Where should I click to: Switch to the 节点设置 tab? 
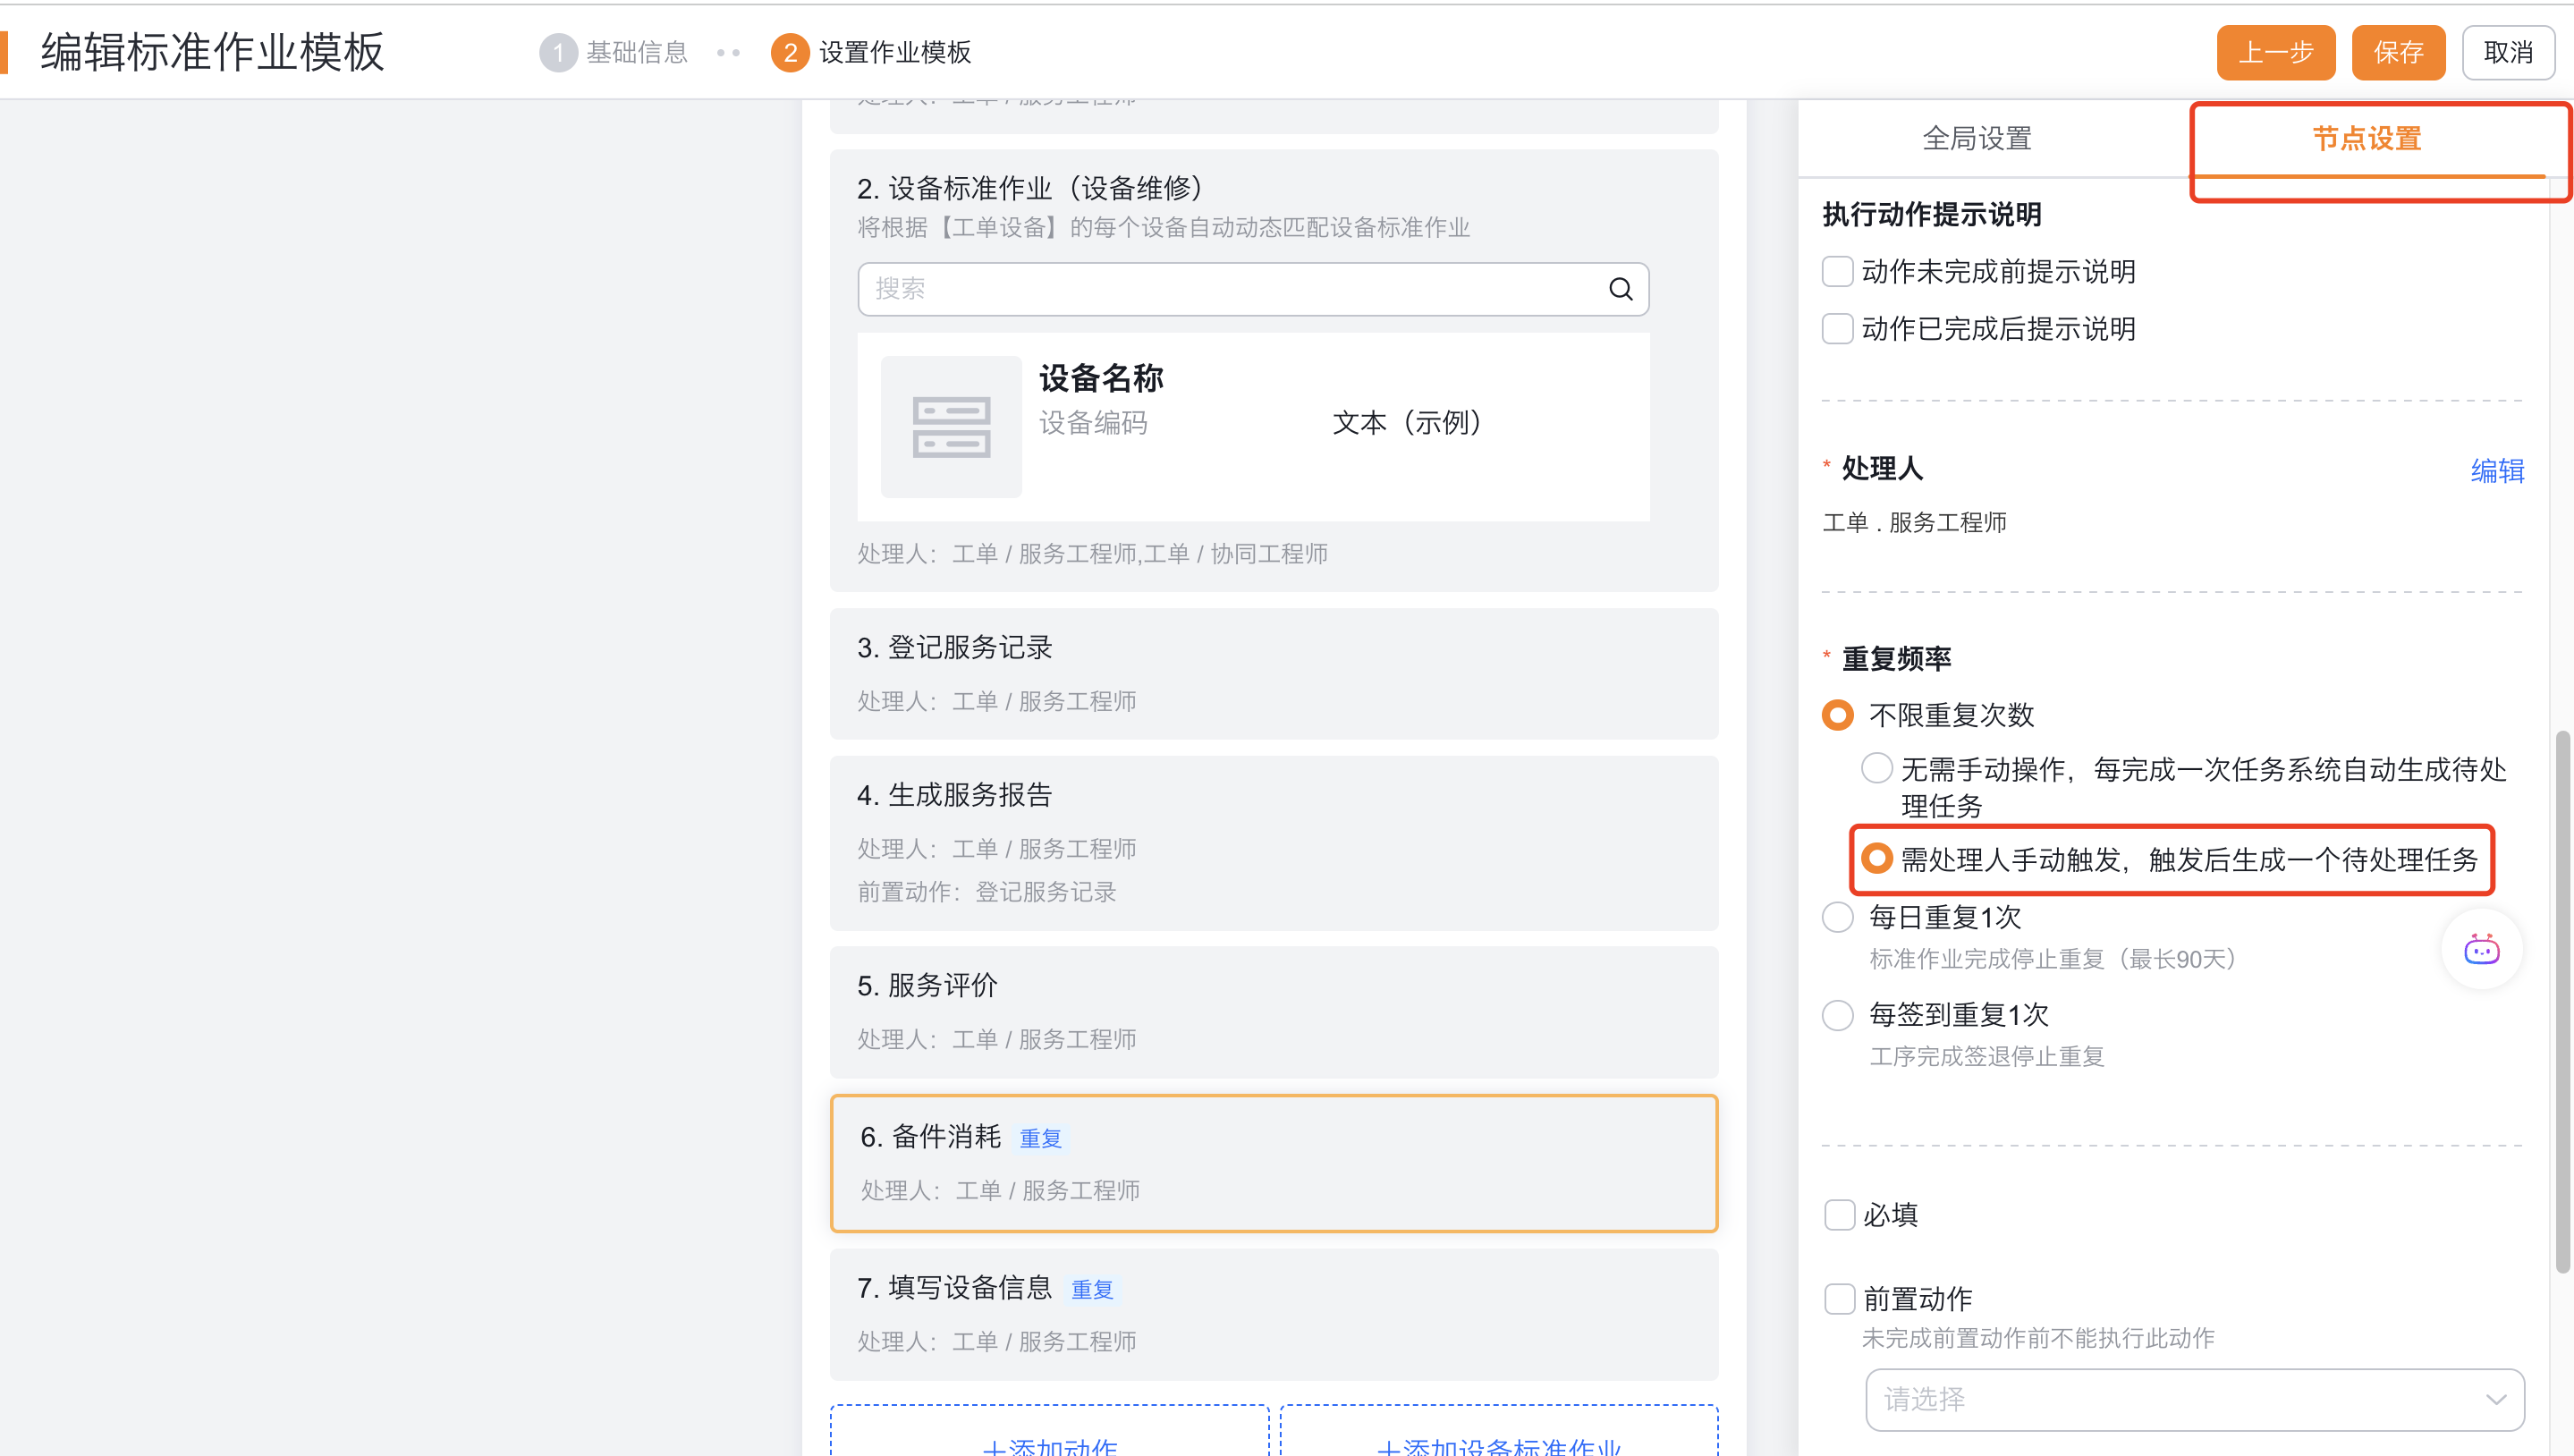[x=2366, y=138]
